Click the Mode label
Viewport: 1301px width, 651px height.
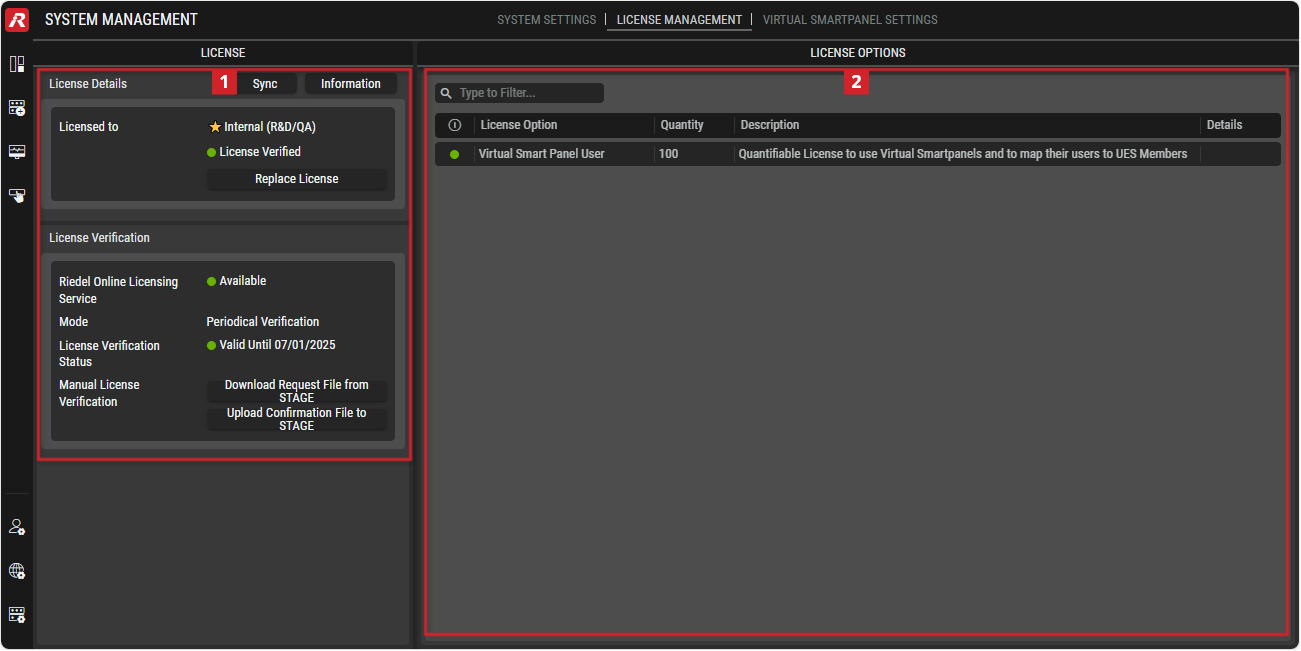point(73,322)
